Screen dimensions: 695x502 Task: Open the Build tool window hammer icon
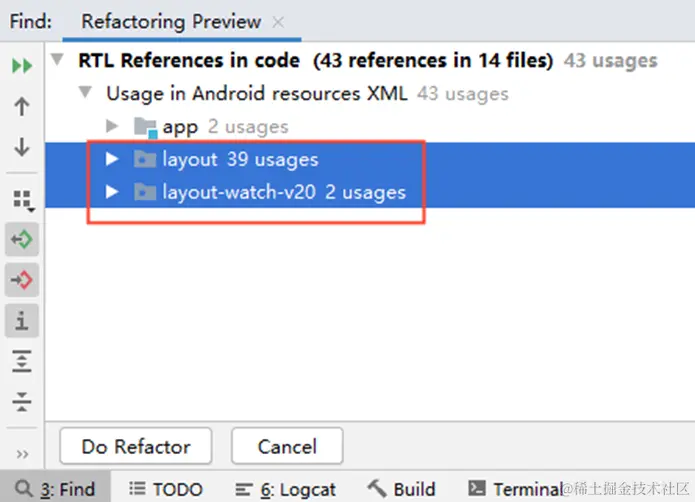(377, 488)
